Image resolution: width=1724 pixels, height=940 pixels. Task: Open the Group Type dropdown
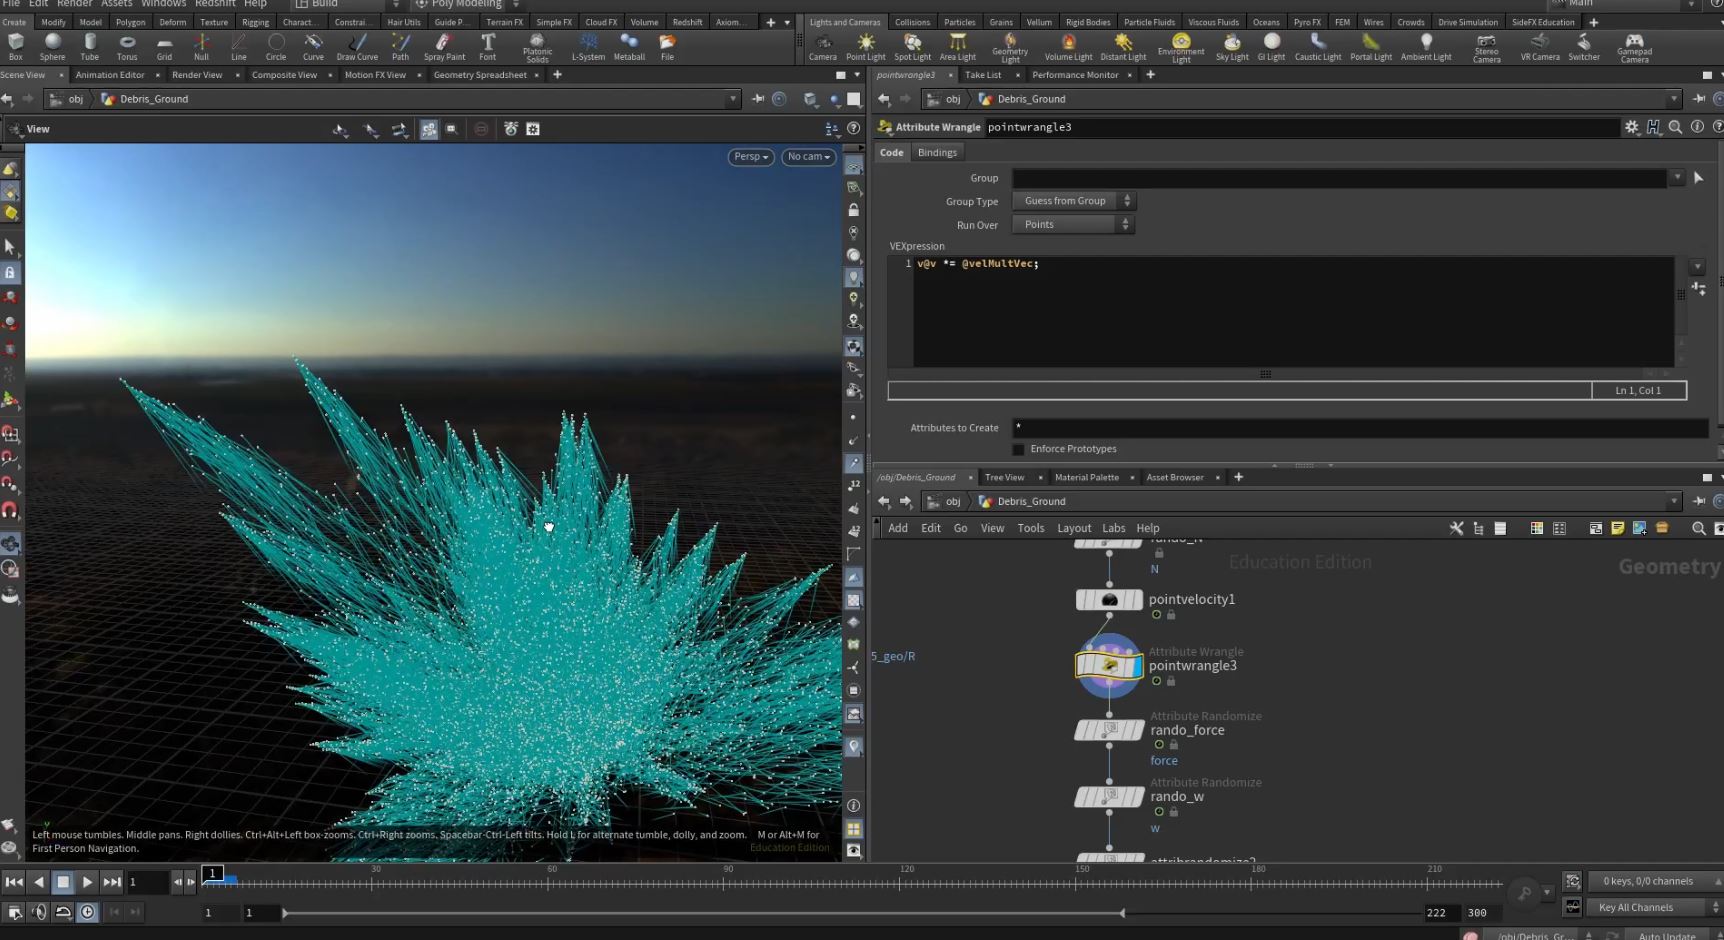[x=1073, y=201]
